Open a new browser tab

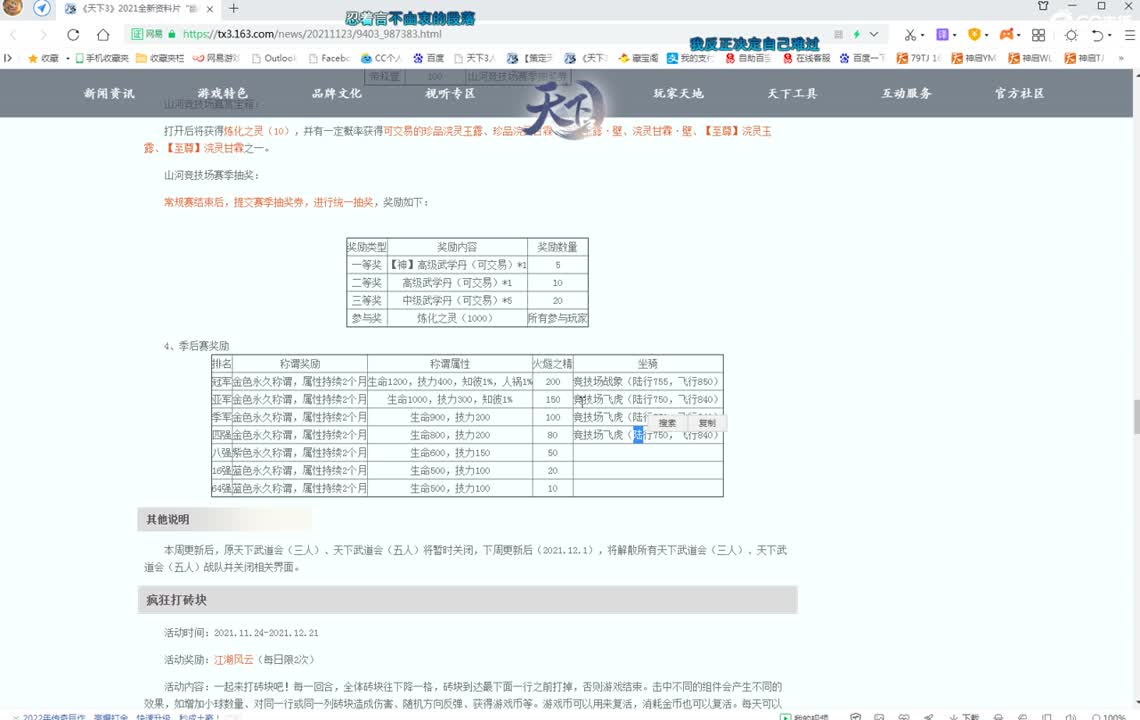point(233,9)
